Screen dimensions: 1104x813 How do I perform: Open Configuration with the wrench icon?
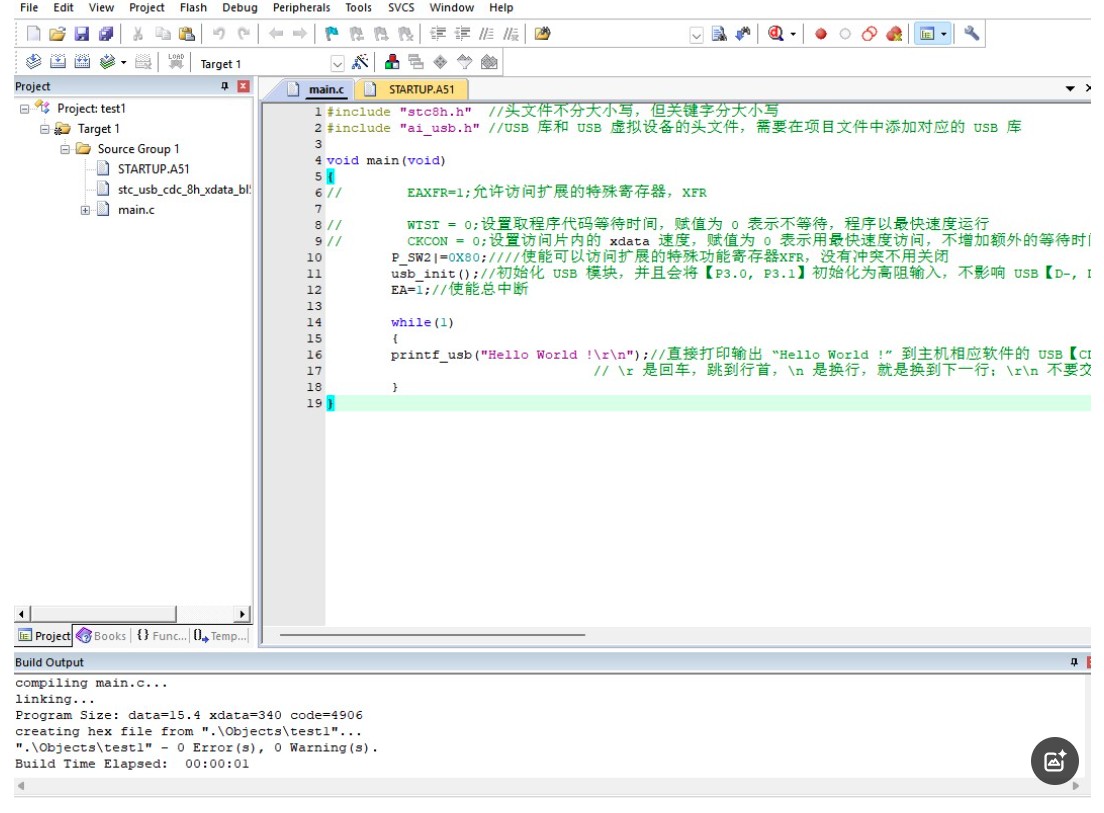pos(972,33)
